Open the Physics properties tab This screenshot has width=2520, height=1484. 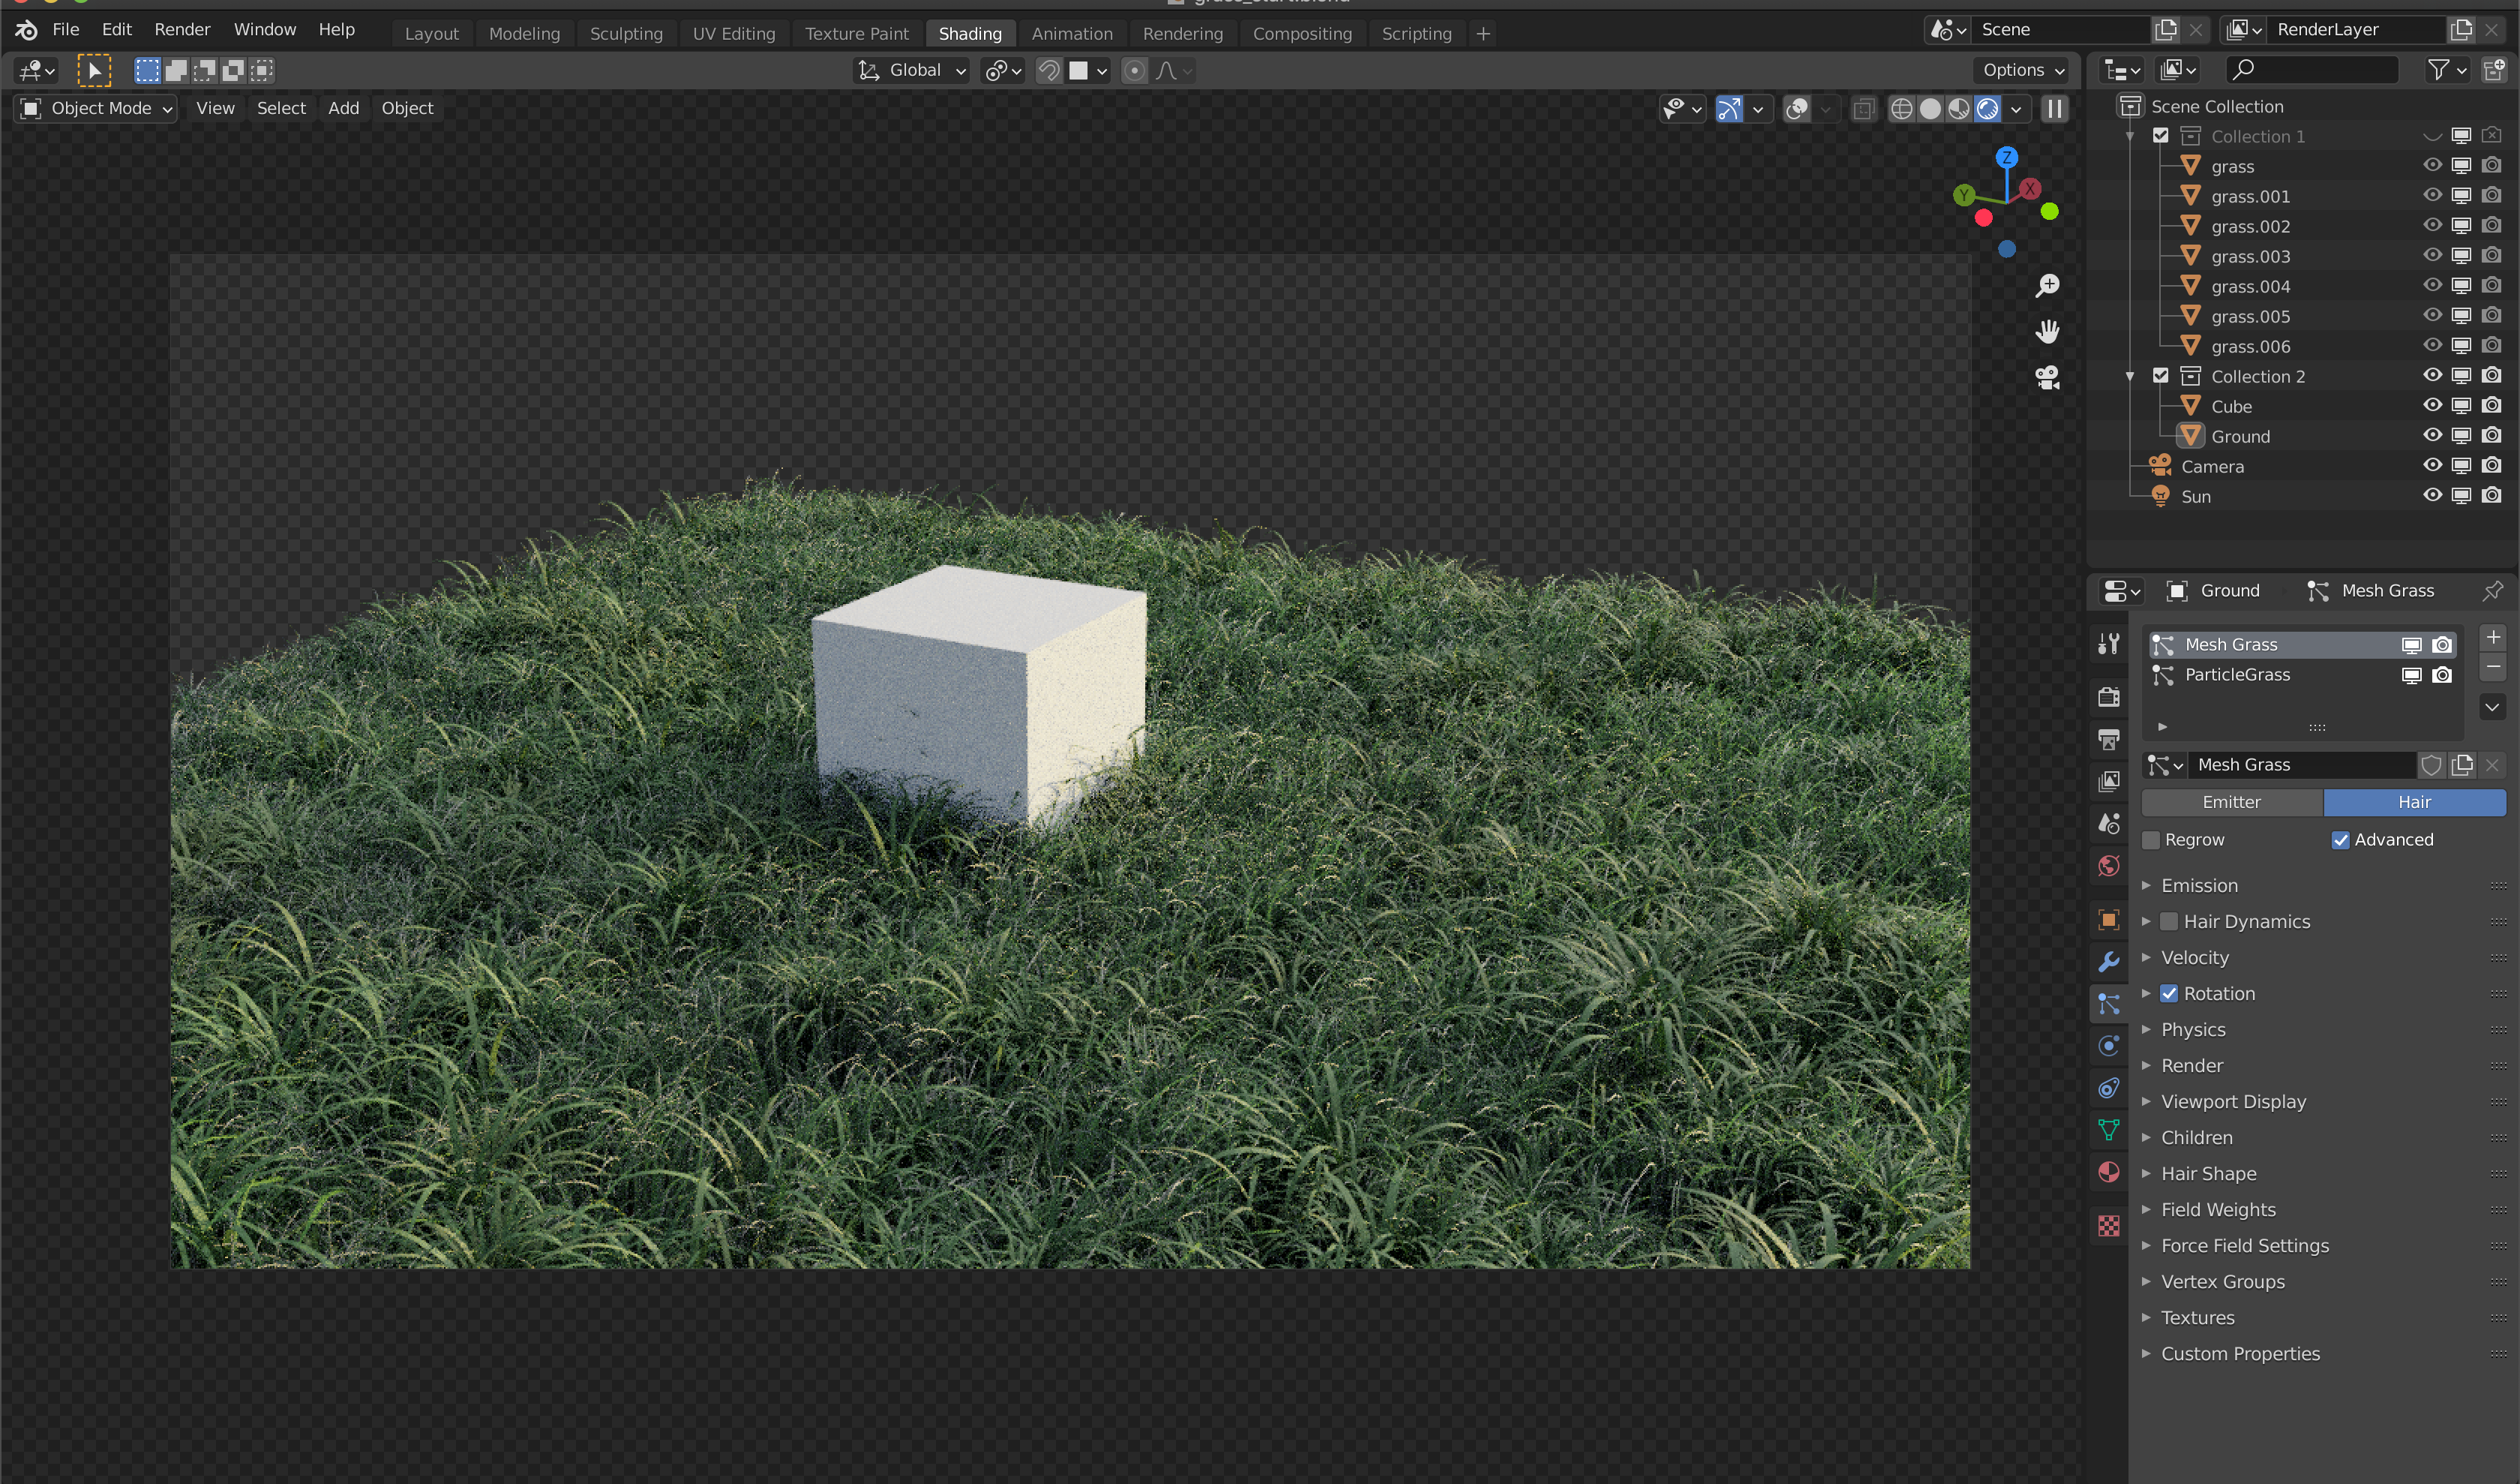coord(2109,1045)
